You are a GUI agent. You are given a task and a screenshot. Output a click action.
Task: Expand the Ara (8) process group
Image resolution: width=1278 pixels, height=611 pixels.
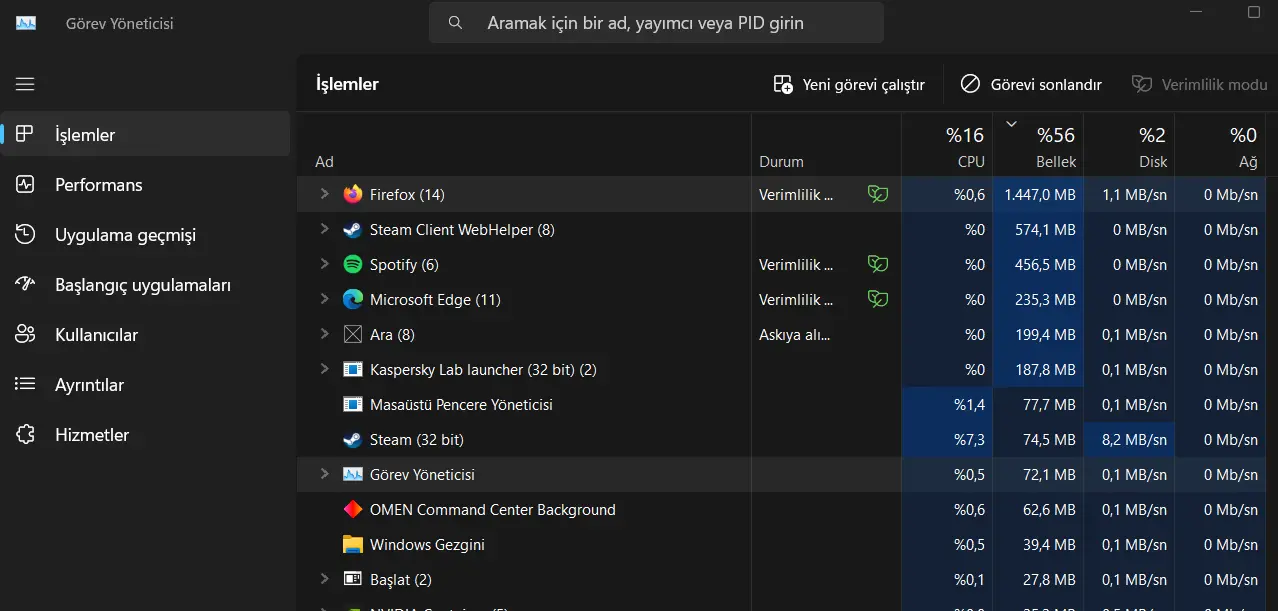pyautogui.click(x=324, y=334)
